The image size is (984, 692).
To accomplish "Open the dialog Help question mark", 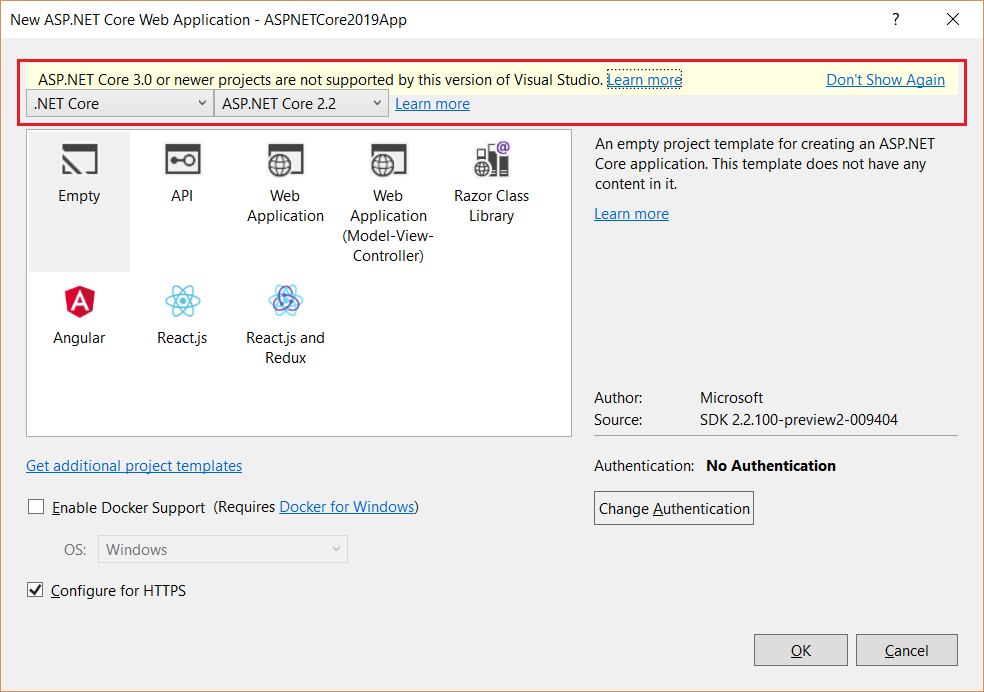I will (x=896, y=19).
